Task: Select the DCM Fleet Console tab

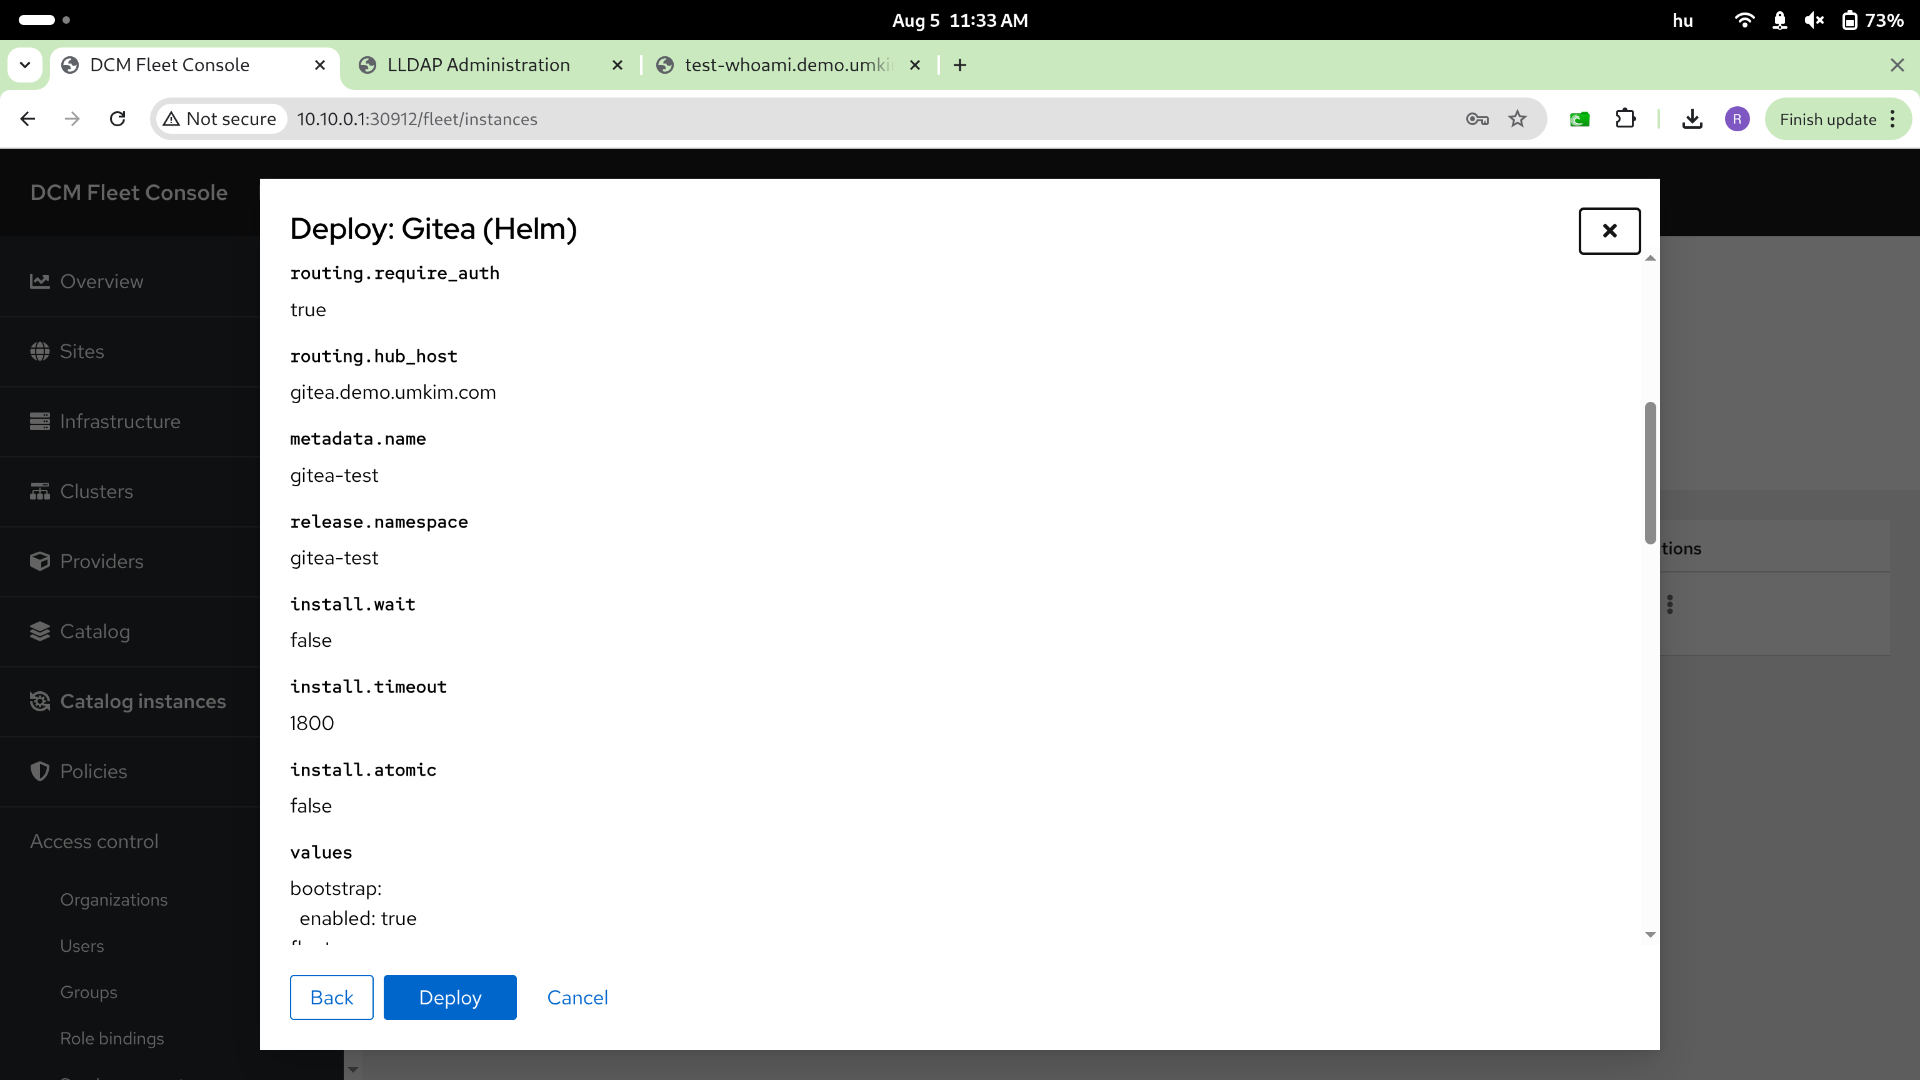Action: point(195,65)
